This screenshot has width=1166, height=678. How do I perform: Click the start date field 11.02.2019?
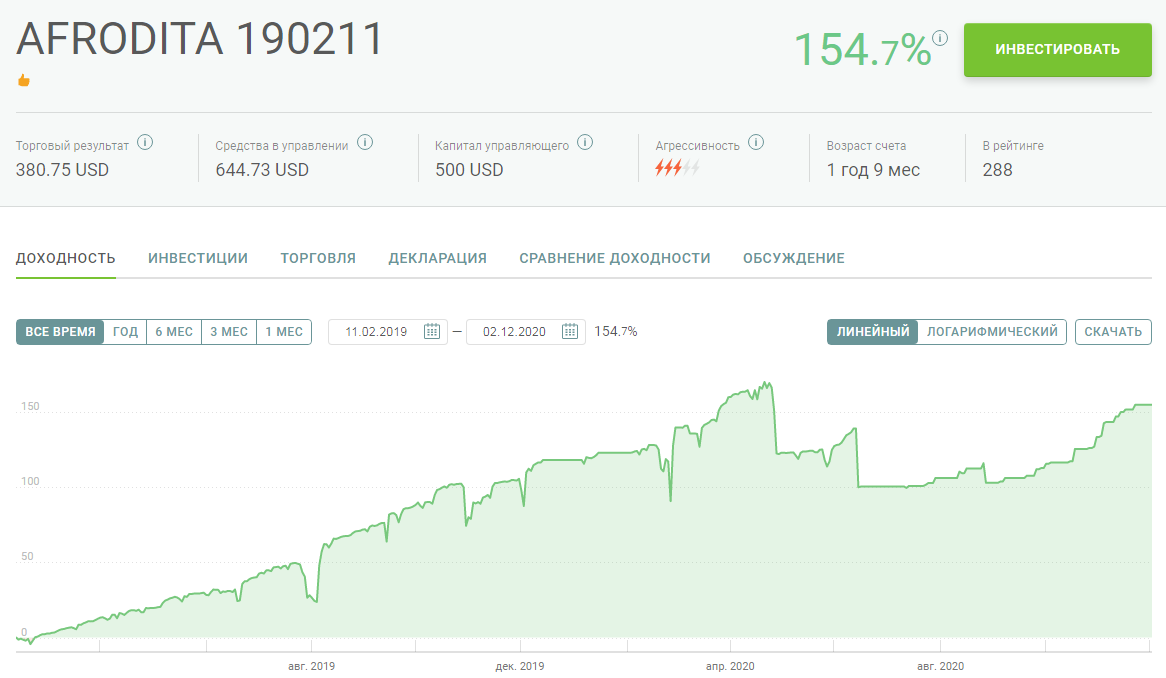pos(387,332)
